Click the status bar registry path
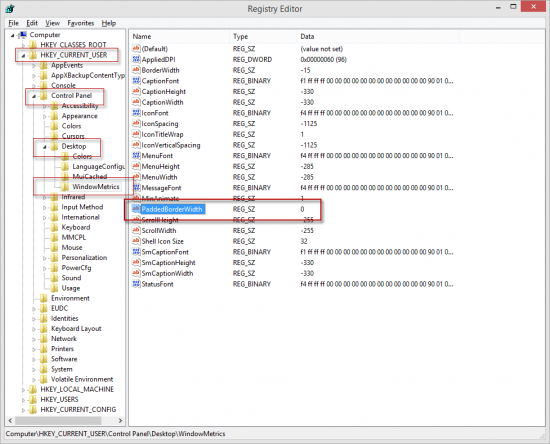 115,434
